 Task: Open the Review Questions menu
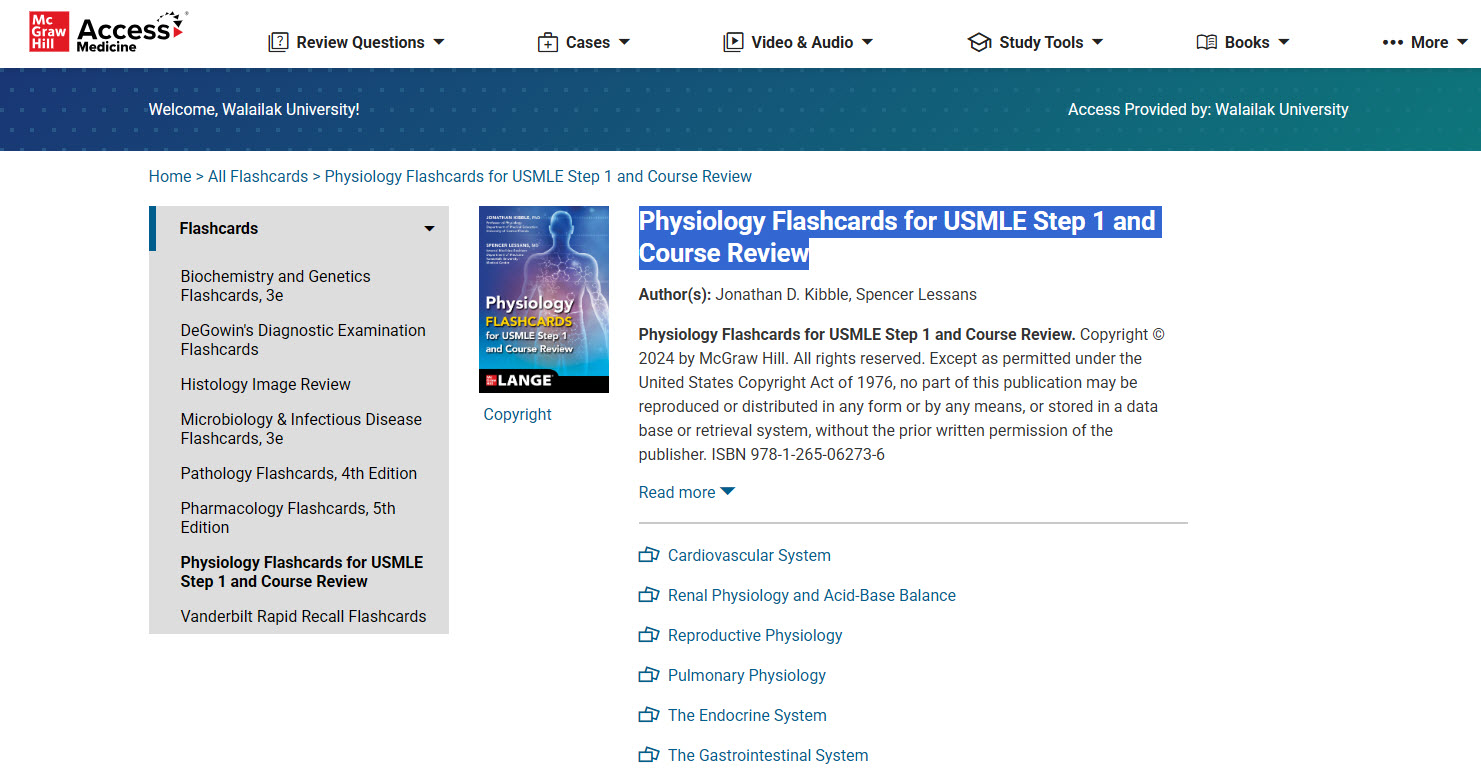coord(356,42)
